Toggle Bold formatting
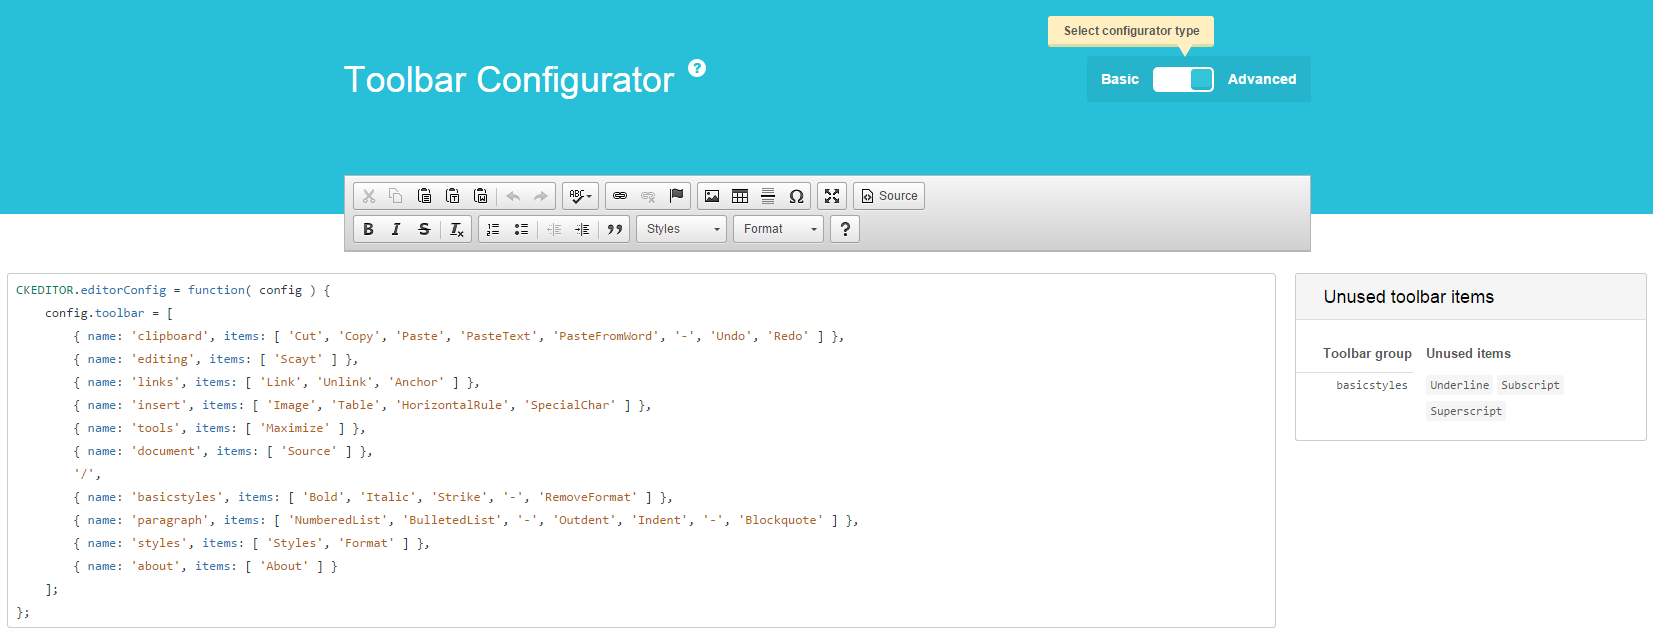 click(x=368, y=229)
